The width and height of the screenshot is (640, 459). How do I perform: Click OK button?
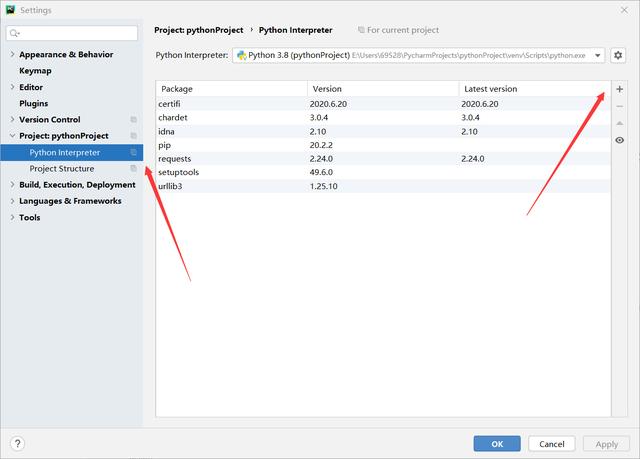pos(497,443)
